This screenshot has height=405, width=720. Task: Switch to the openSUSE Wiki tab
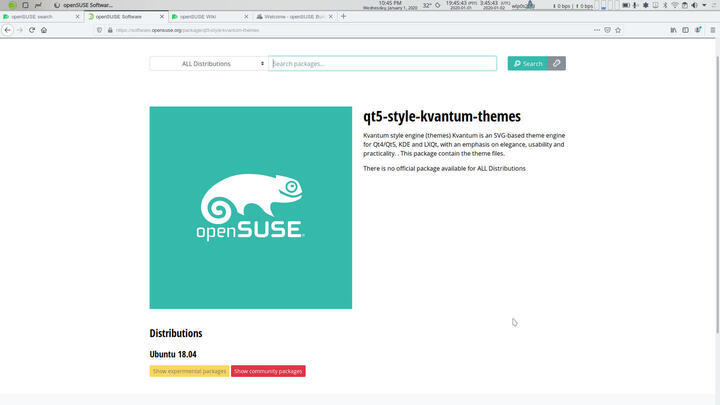[x=208, y=17]
